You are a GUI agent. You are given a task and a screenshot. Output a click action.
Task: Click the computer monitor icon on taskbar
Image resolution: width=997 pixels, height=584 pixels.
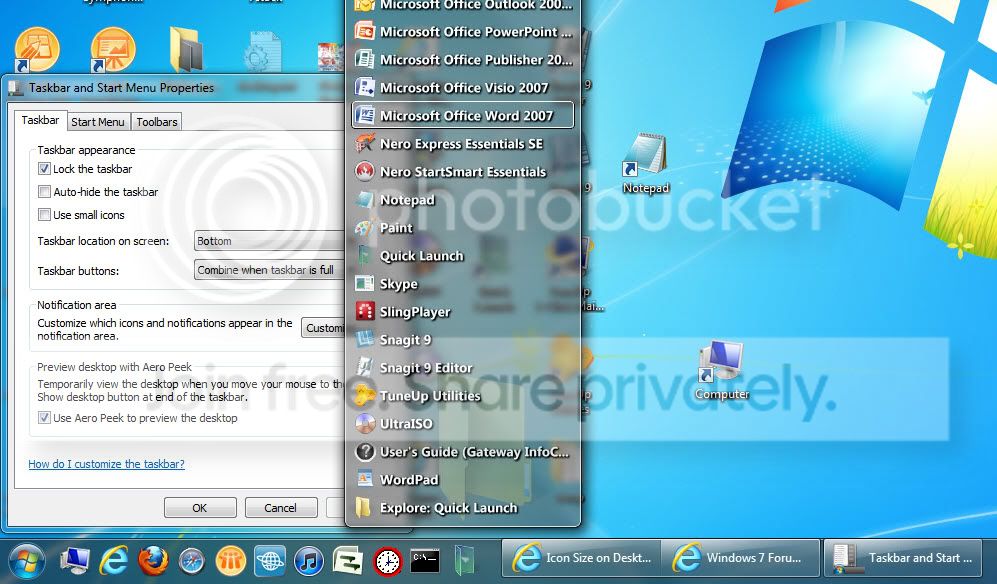click(75, 560)
